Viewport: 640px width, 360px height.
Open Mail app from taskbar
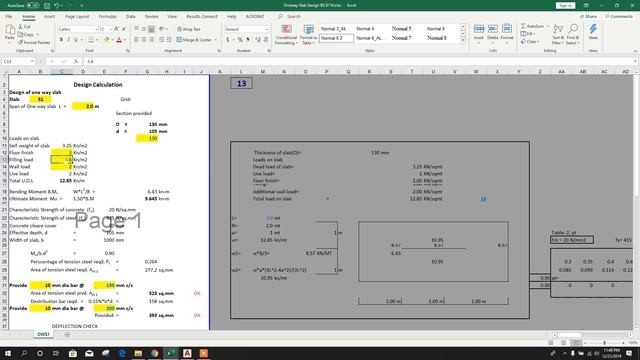point(89,353)
